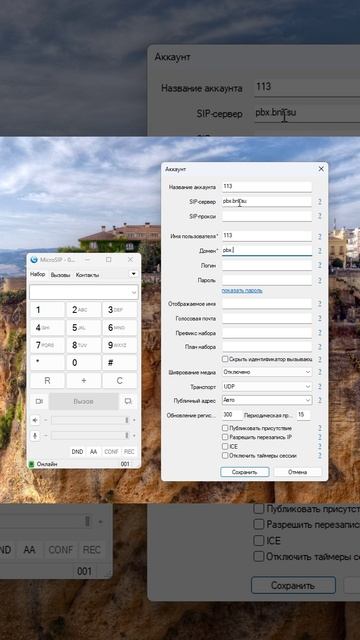This screenshot has height=640, width=360.
Task: Tap the keypad 1 key
Action: (47, 310)
